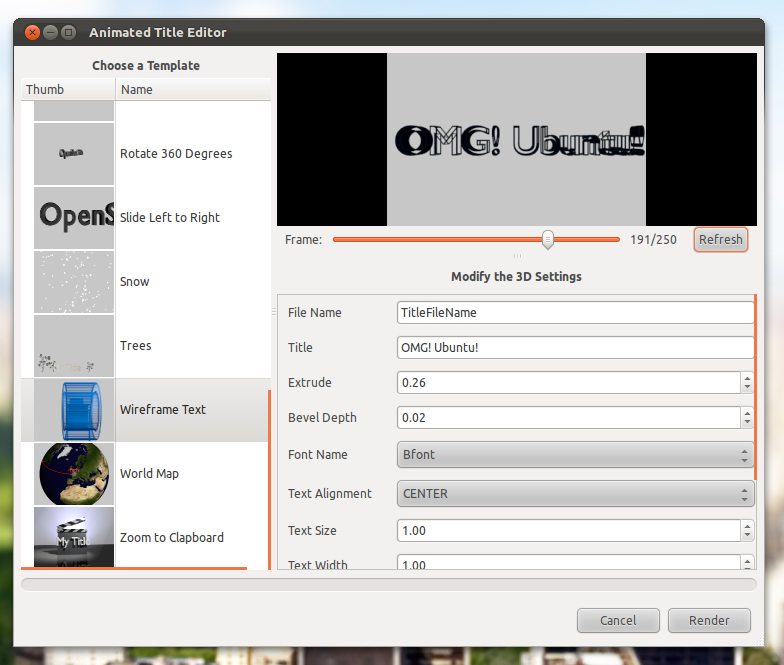
Task: Click the Name column header
Action: tap(193, 90)
